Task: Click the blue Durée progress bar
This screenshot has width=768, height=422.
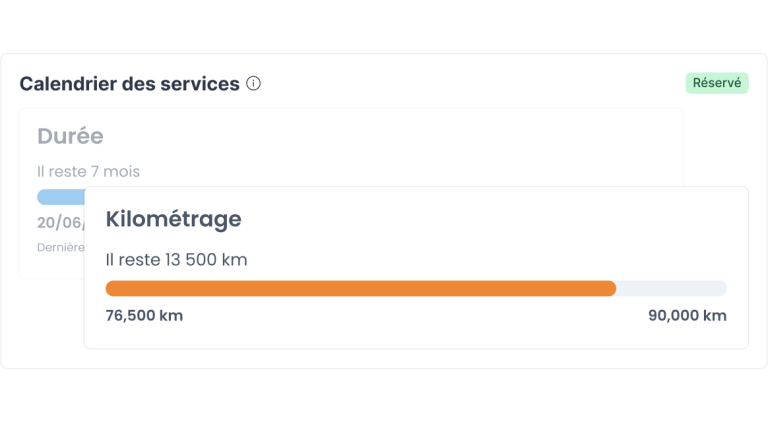Action: (61, 196)
